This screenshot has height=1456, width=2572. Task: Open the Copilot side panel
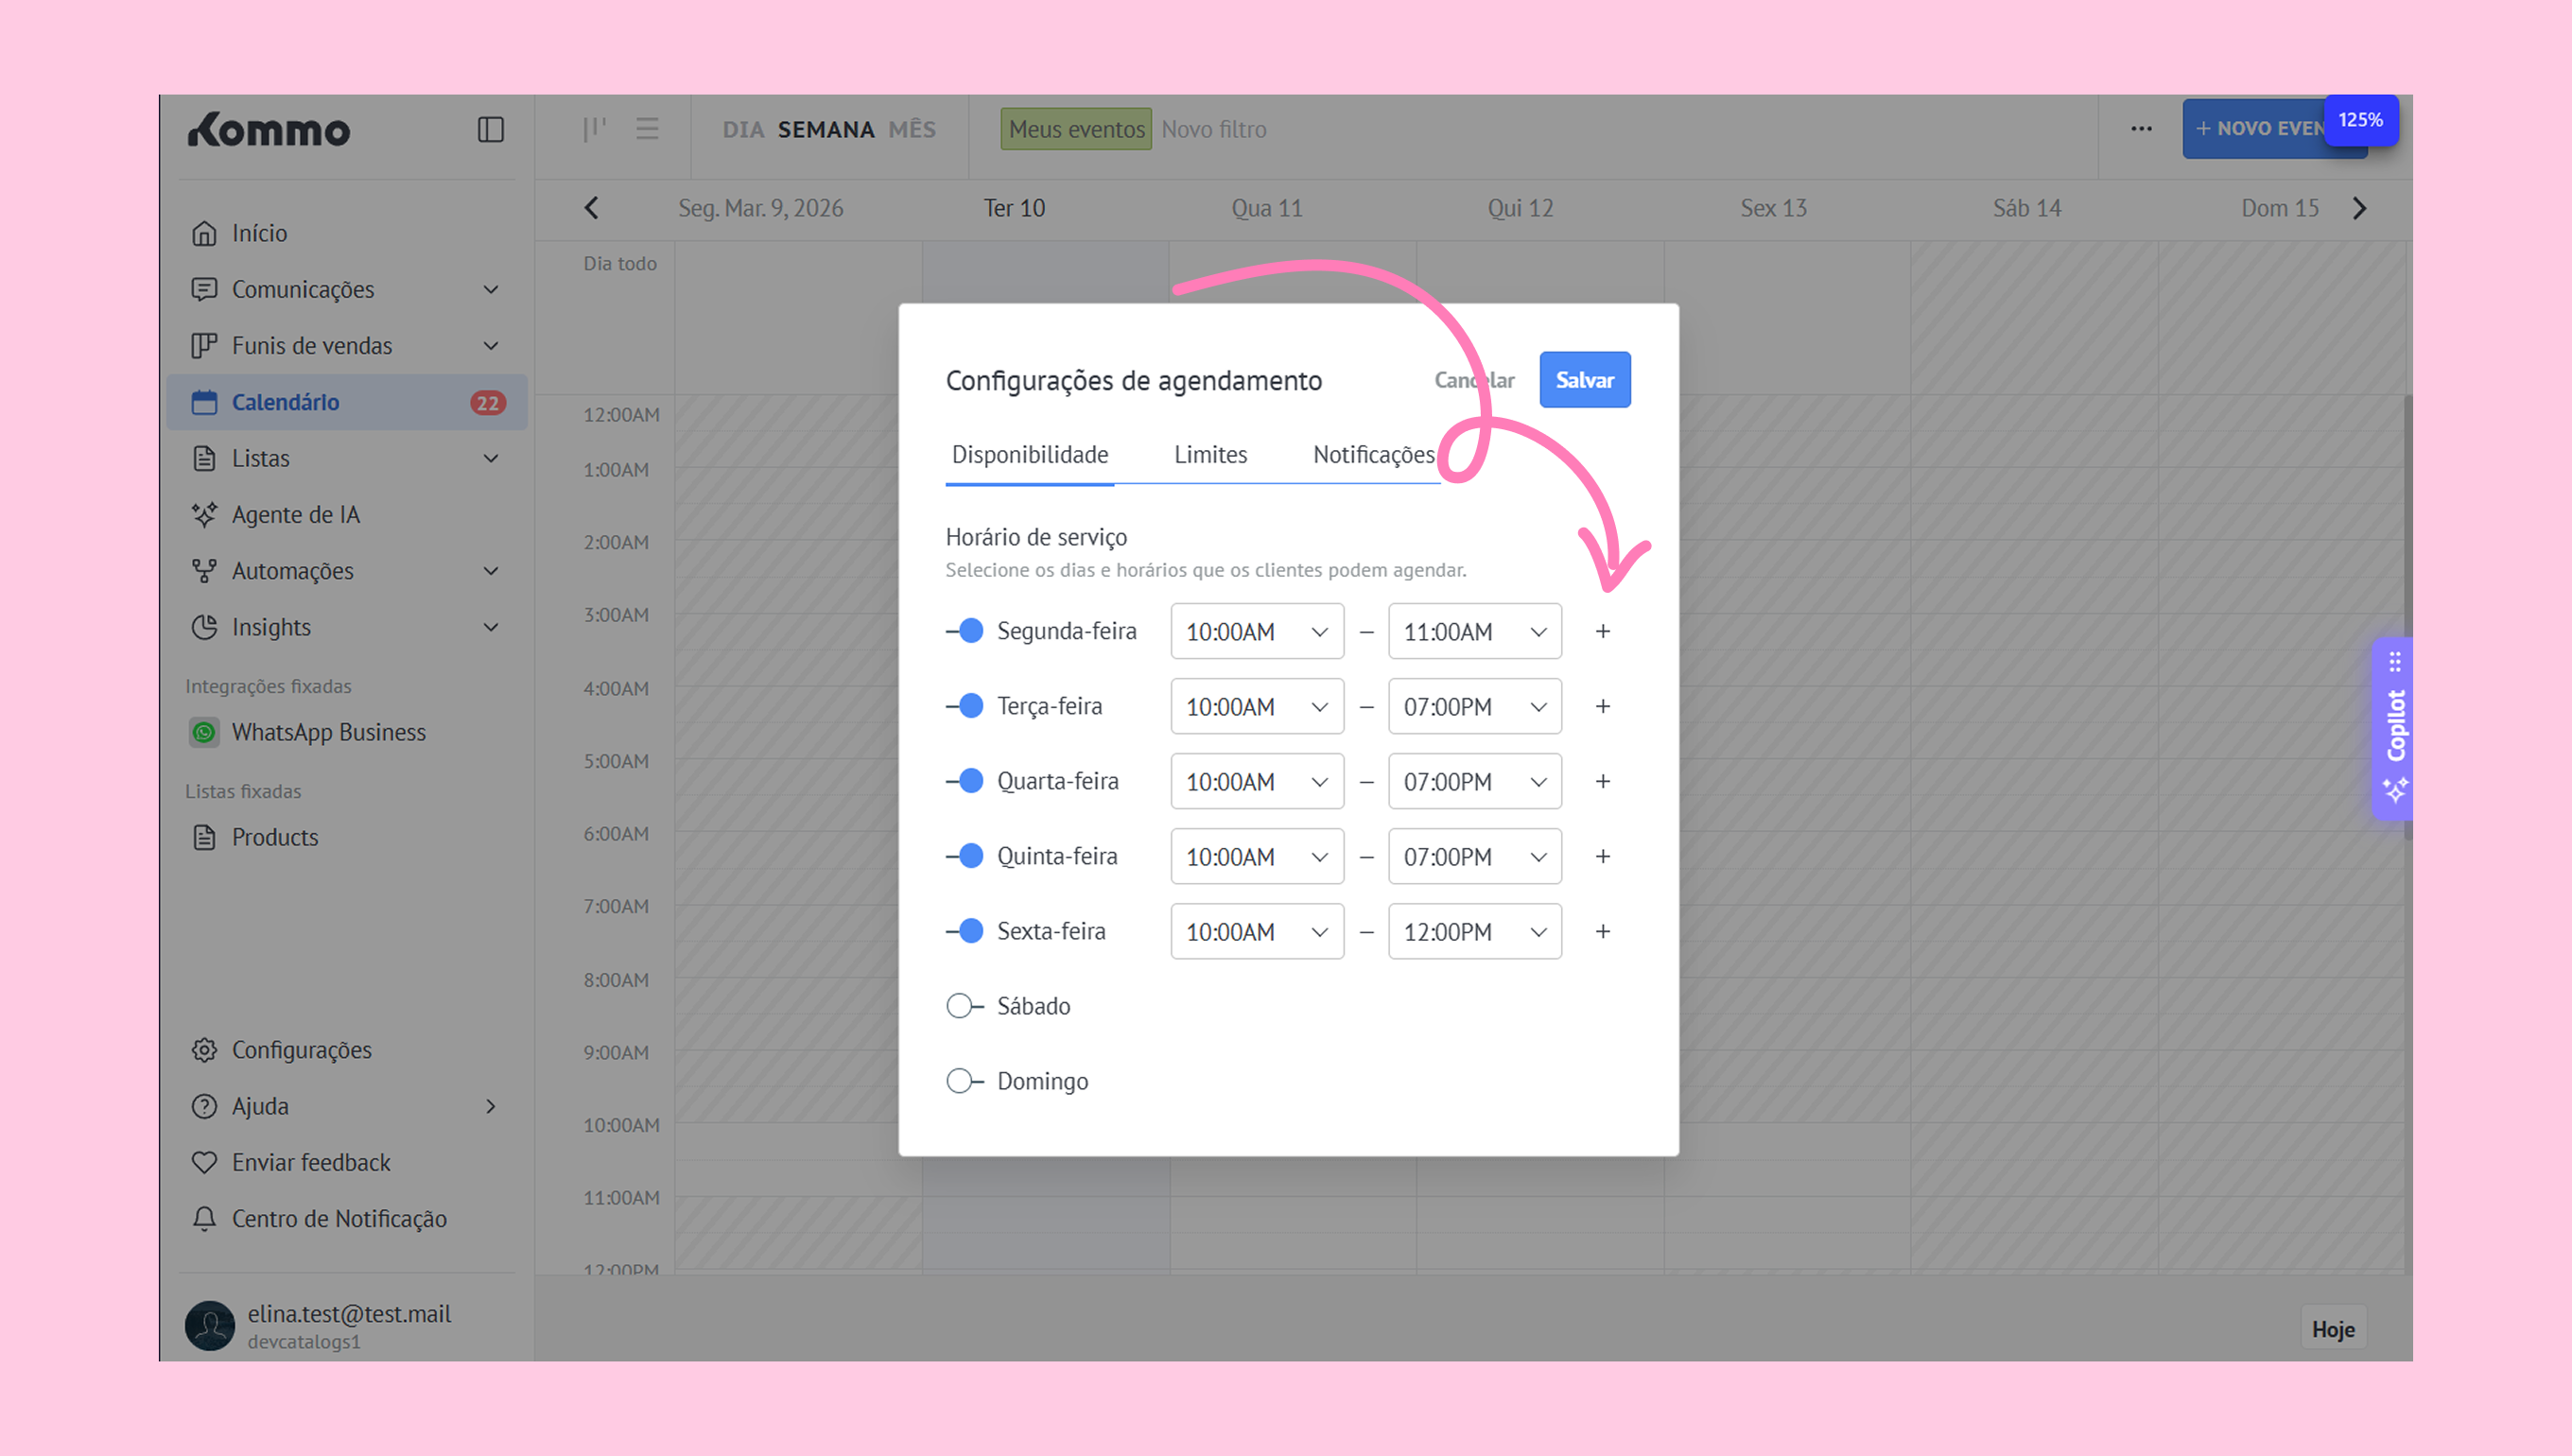point(2394,727)
